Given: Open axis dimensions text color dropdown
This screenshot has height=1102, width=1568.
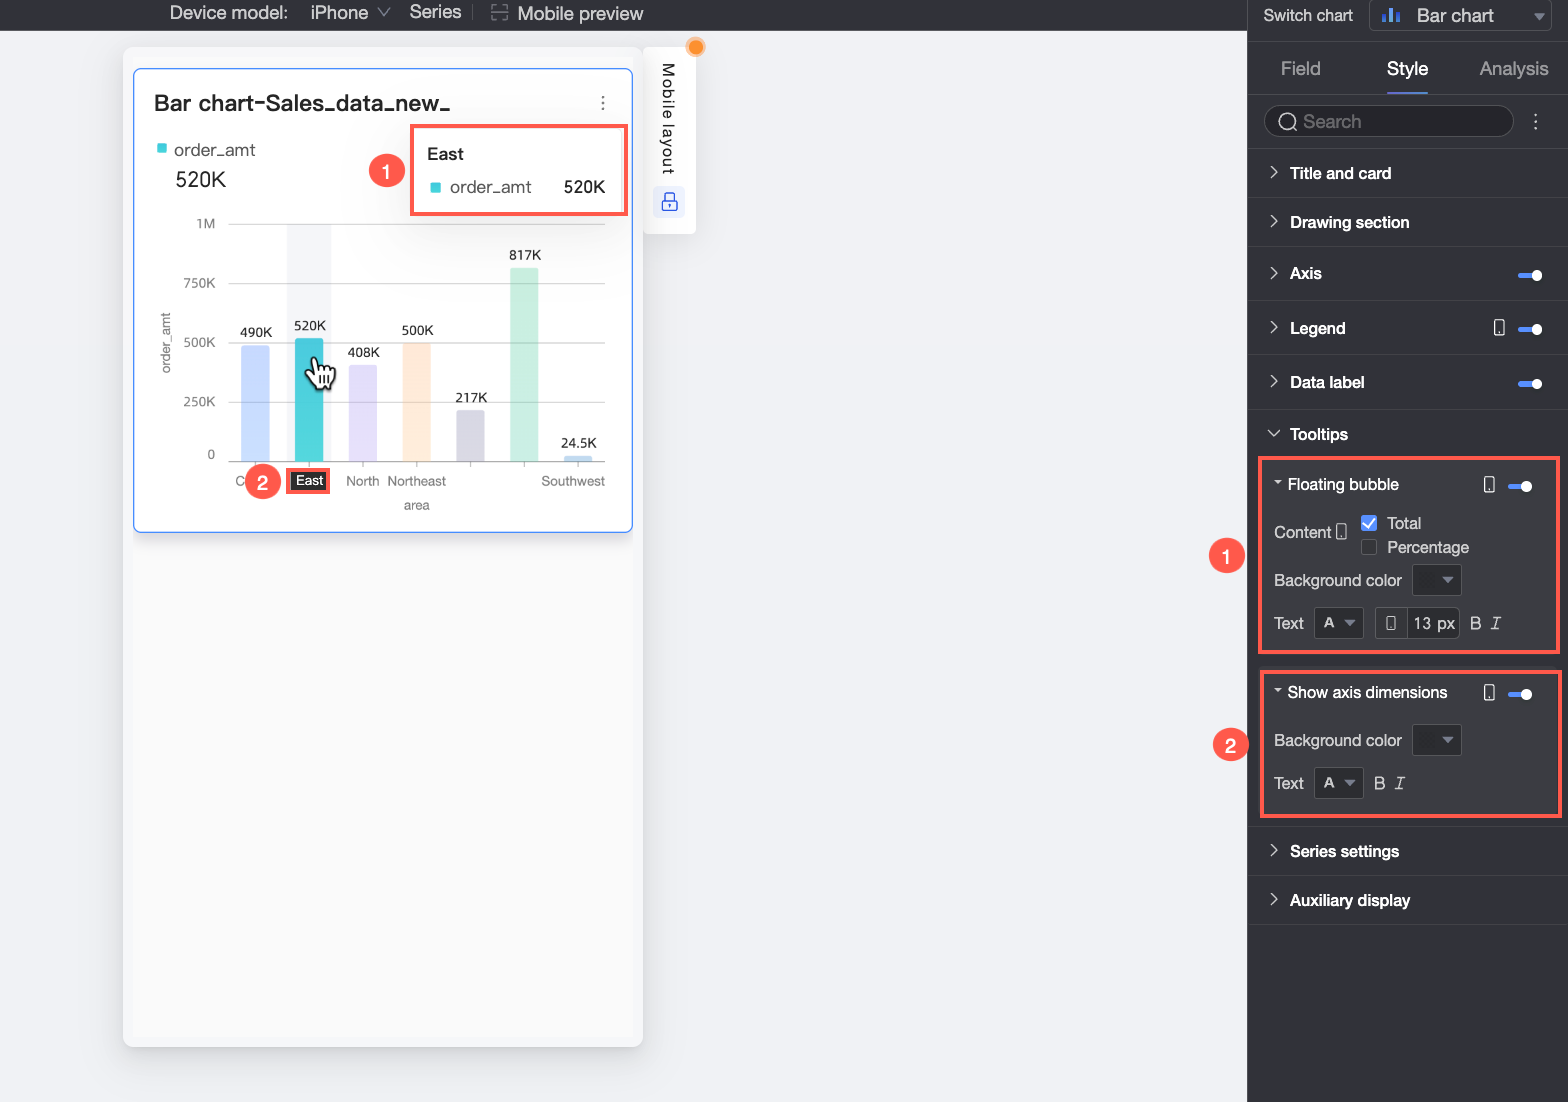Looking at the screenshot, I should (x=1338, y=783).
